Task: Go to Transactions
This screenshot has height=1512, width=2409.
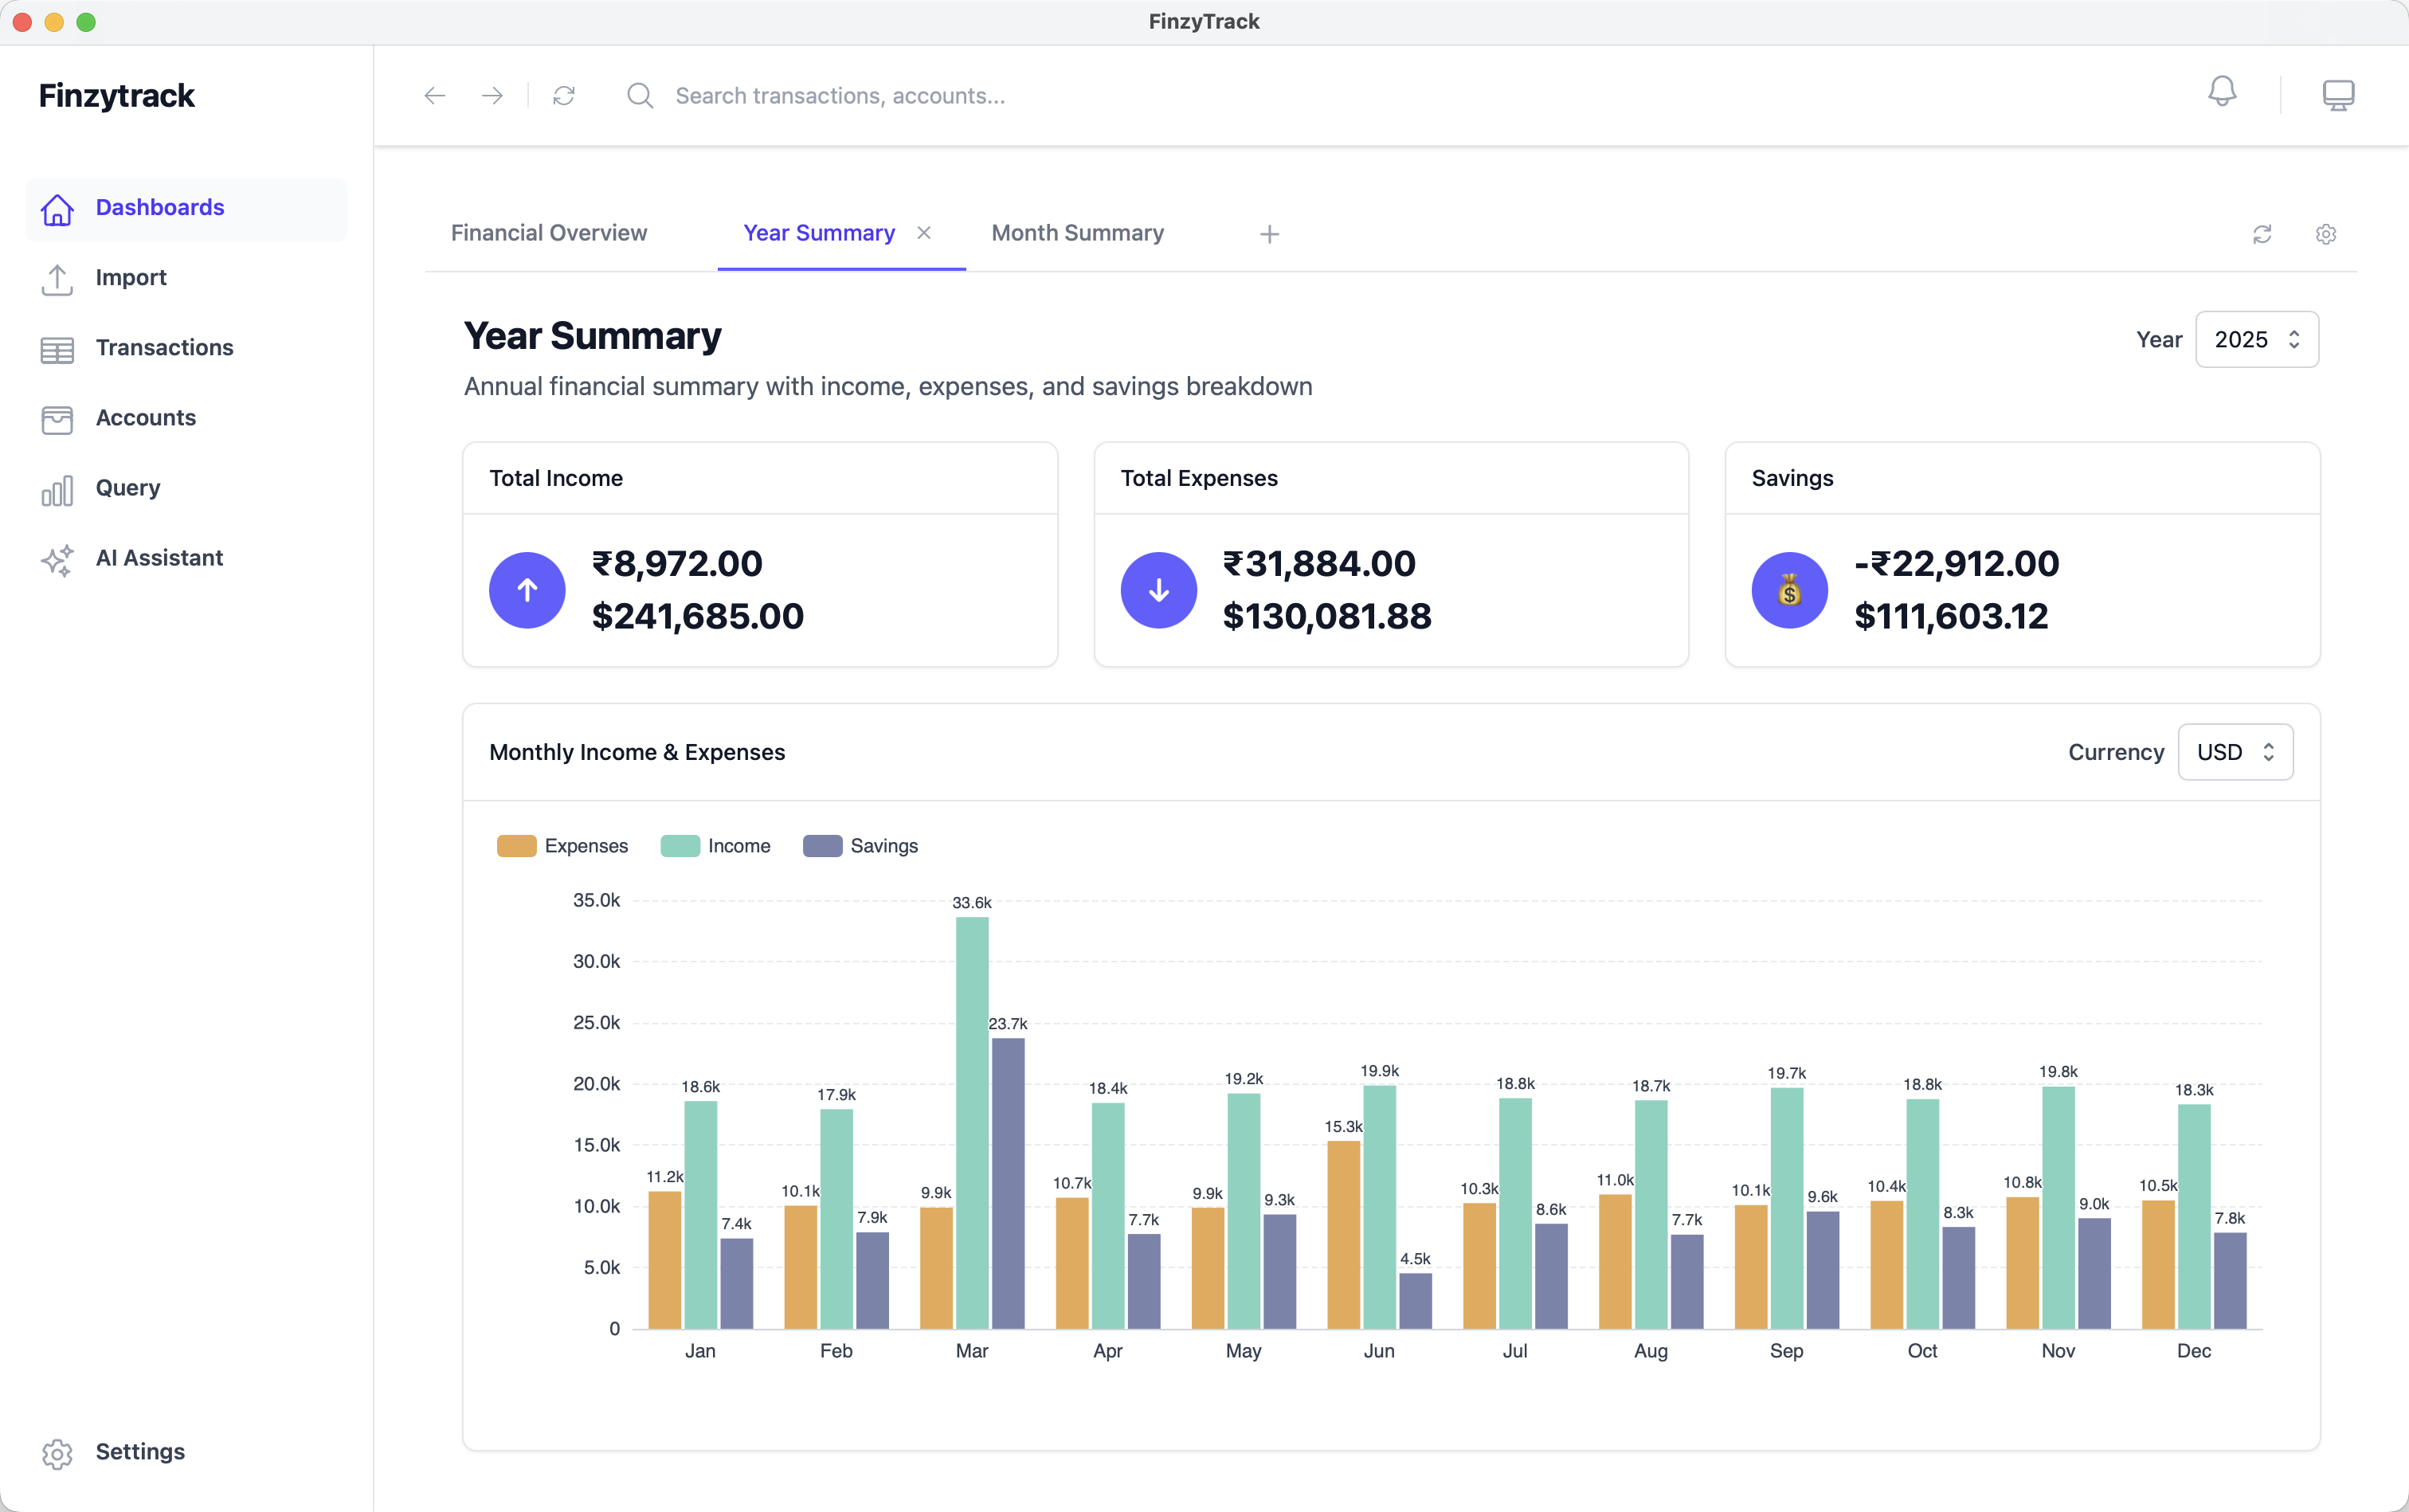Action: pos(186,348)
